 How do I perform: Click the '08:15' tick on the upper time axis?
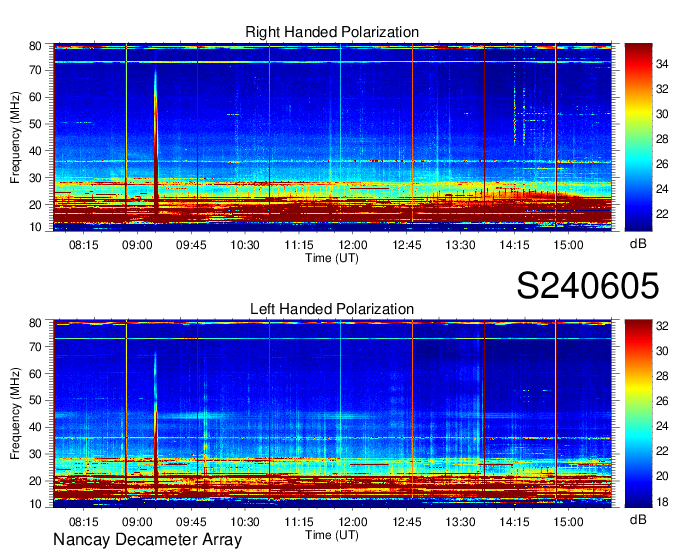click(84, 245)
